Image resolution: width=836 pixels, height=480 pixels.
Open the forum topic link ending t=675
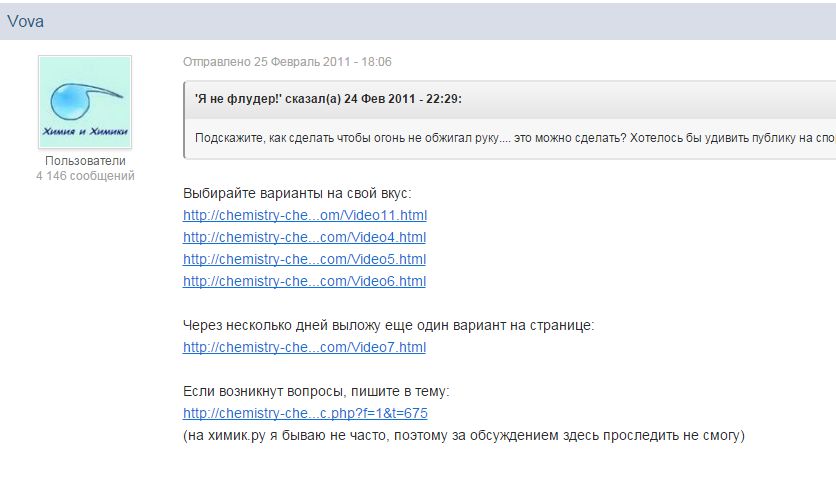click(305, 413)
